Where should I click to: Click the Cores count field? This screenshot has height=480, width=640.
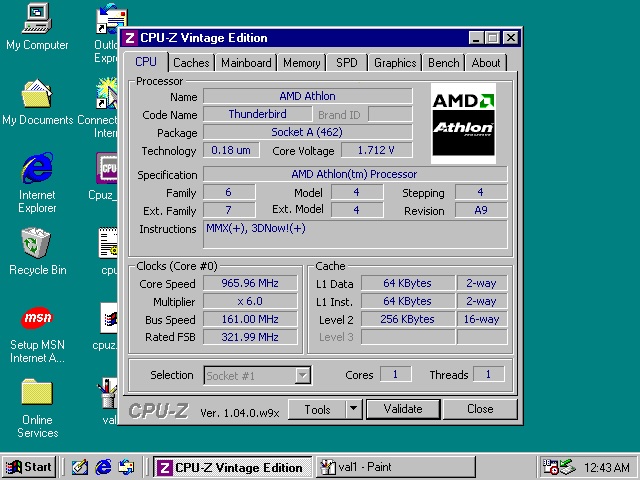tap(396, 374)
